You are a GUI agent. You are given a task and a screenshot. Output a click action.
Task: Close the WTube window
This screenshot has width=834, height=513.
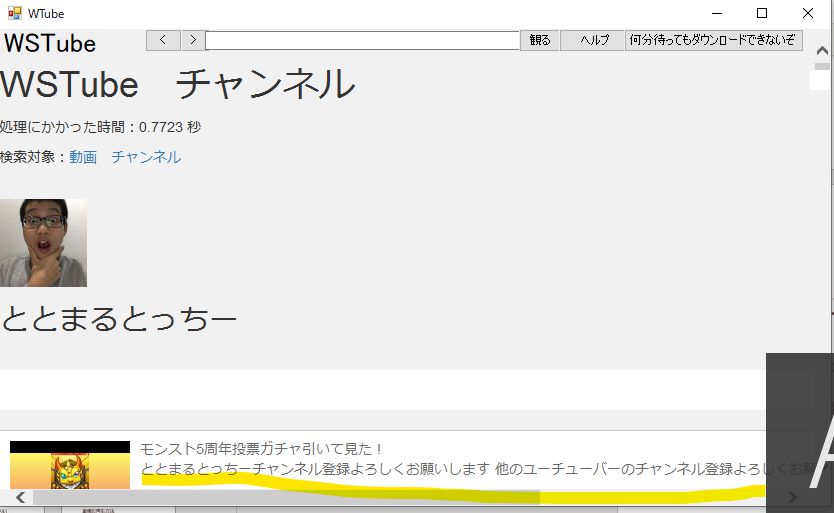point(808,13)
